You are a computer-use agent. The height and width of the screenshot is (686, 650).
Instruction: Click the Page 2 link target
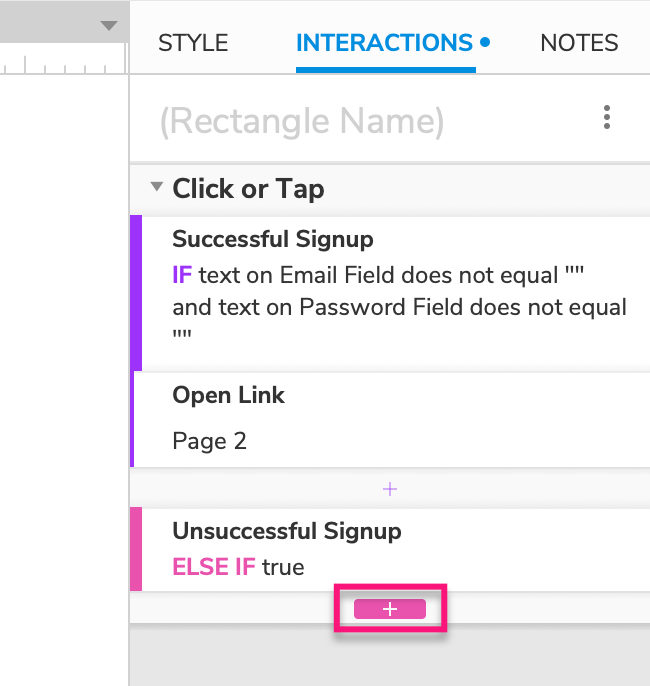210,441
